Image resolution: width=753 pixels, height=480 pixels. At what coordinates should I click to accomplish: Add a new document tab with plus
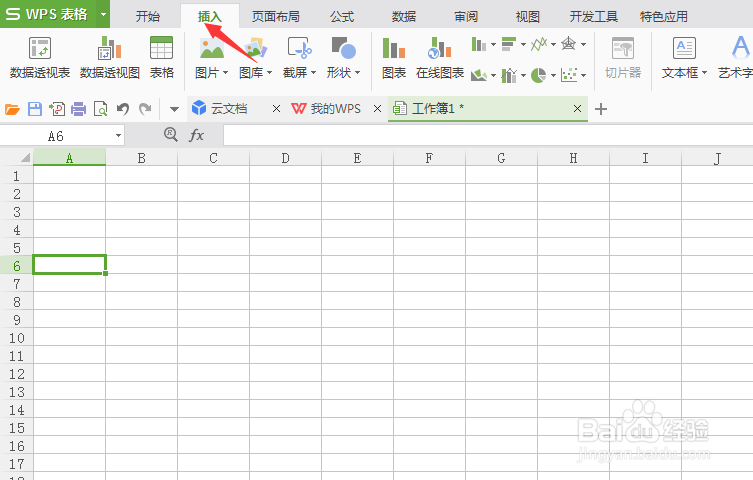(601, 109)
